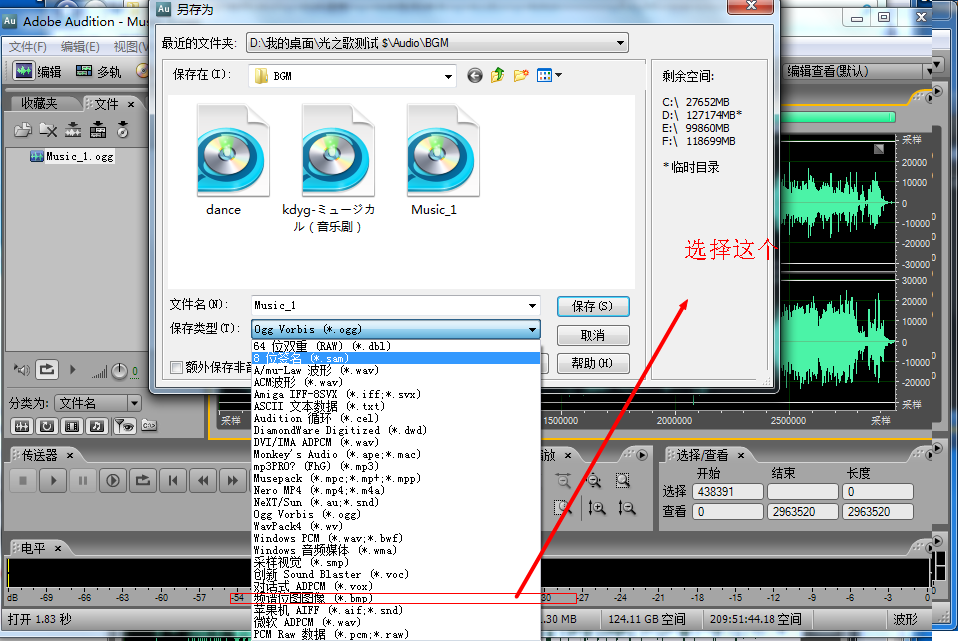Screen dimensions: 958x641
Task: Click the Pause button in transport panel
Action: [83, 480]
